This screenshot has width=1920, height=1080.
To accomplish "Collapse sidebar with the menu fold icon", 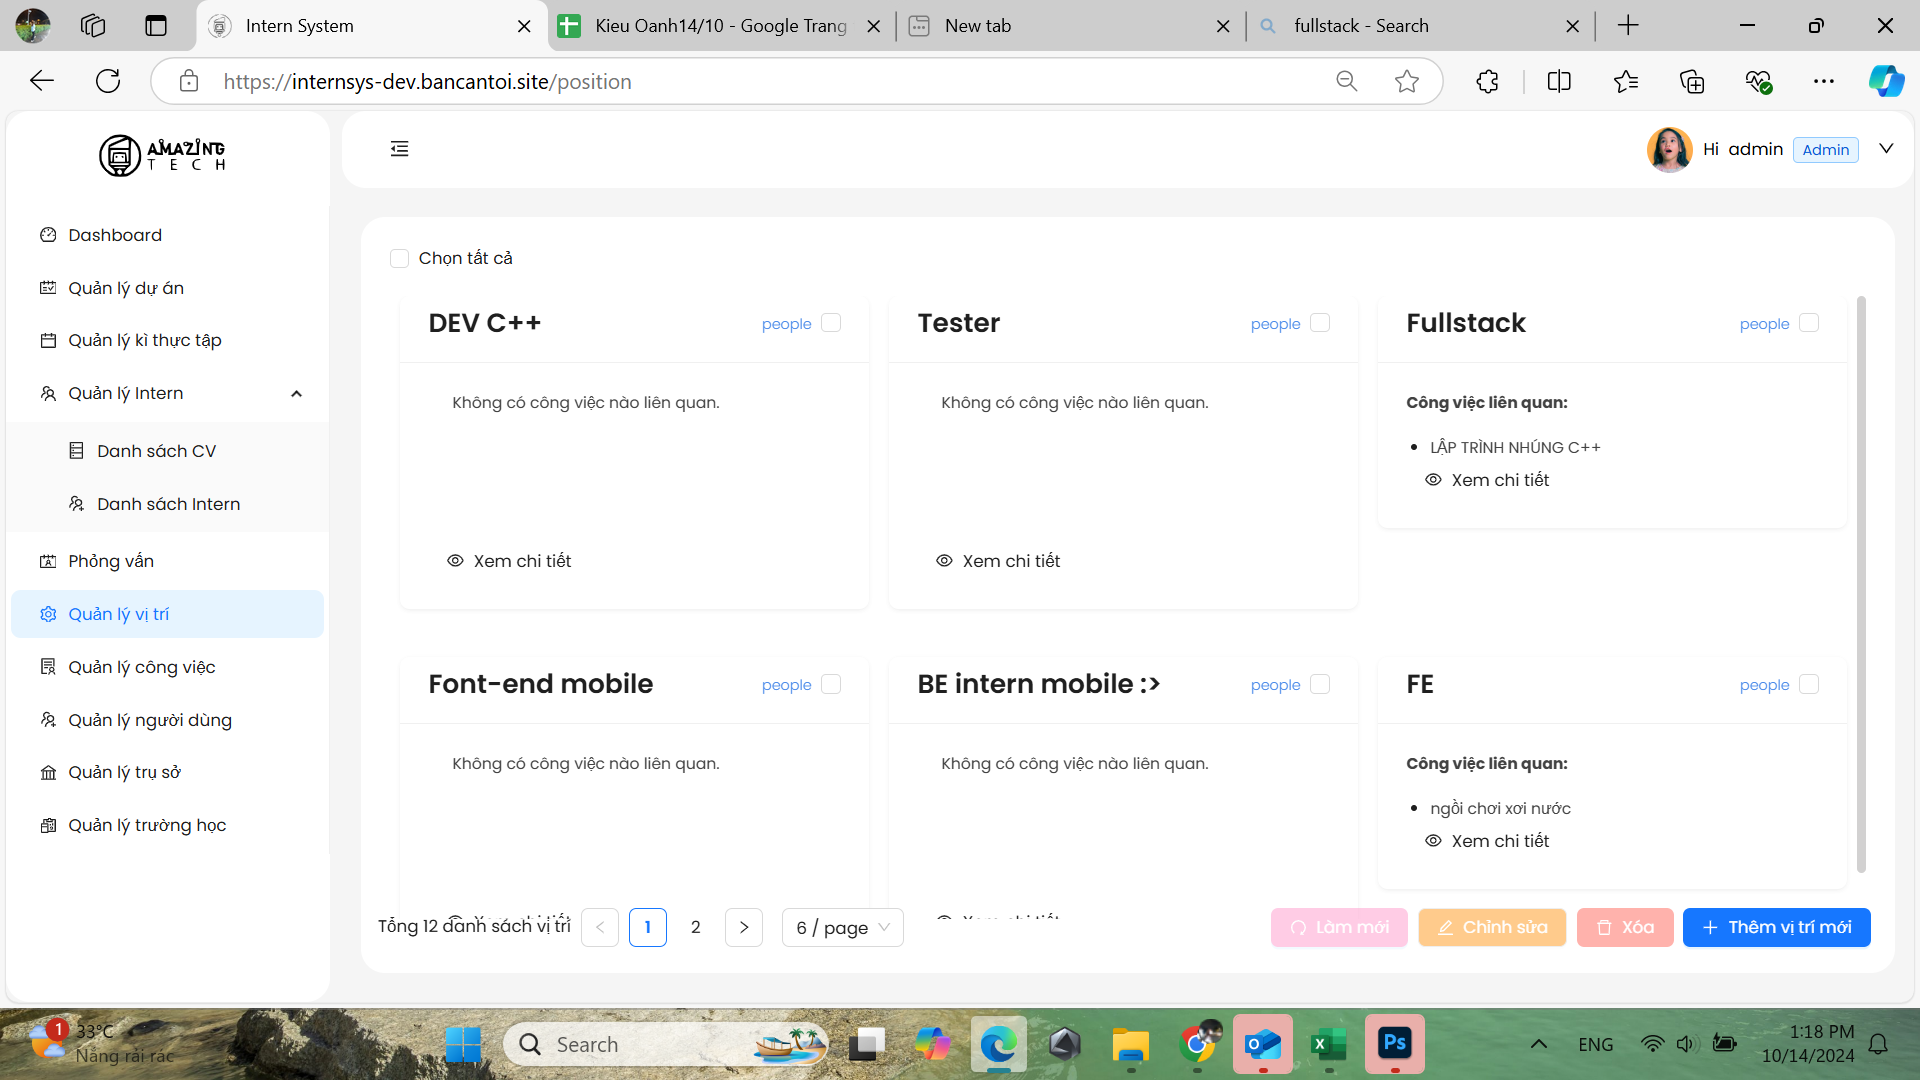I will coord(399,149).
